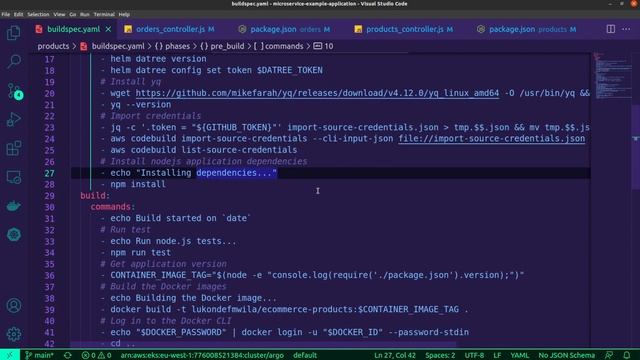Open the editor More Actions menu

(x=626, y=29)
